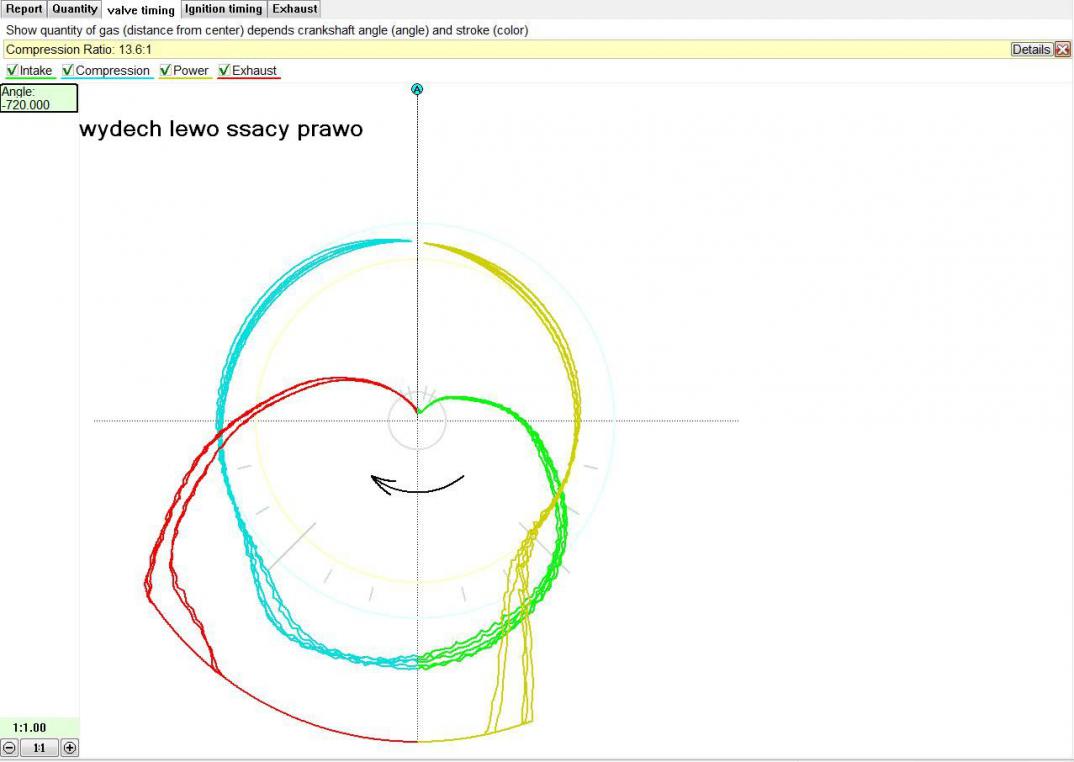Click the black rotation direction arrow

tap(417, 485)
